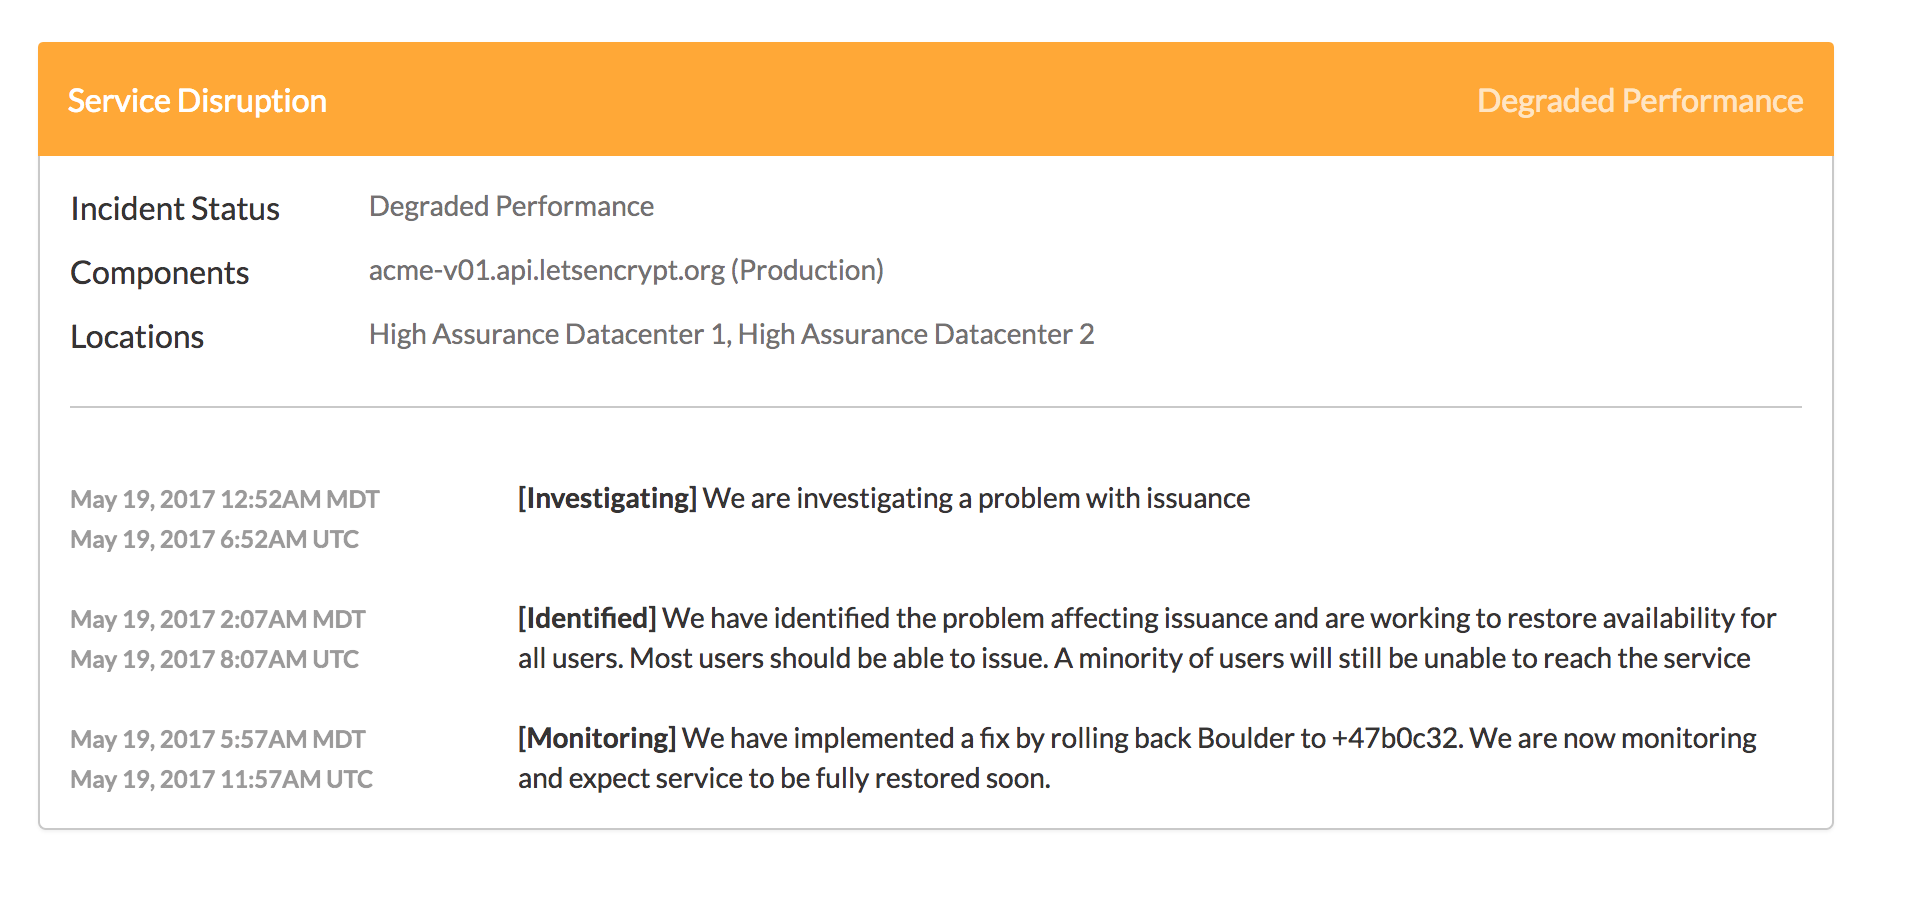Select the Incident Status label
1918x902 pixels.
click(x=175, y=209)
